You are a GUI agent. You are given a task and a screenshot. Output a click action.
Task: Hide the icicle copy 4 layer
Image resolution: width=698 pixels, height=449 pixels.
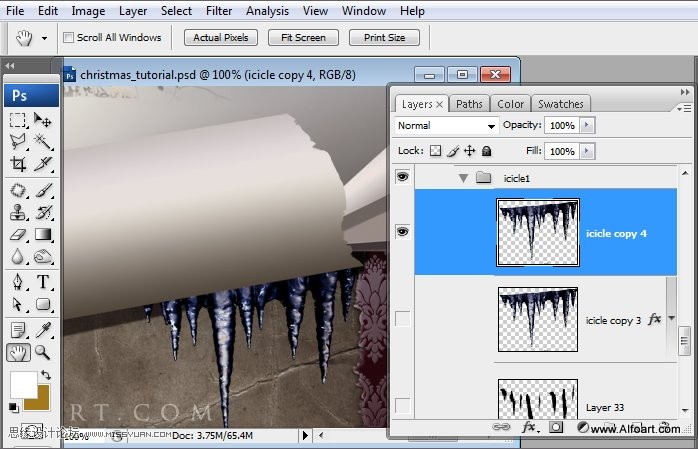click(x=402, y=232)
